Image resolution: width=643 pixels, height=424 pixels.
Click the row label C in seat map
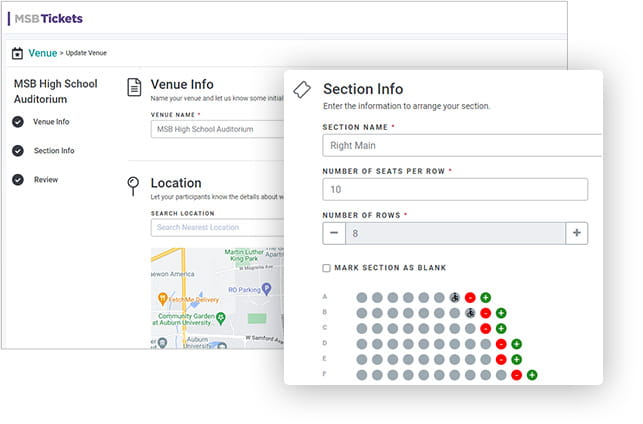[x=325, y=327]
